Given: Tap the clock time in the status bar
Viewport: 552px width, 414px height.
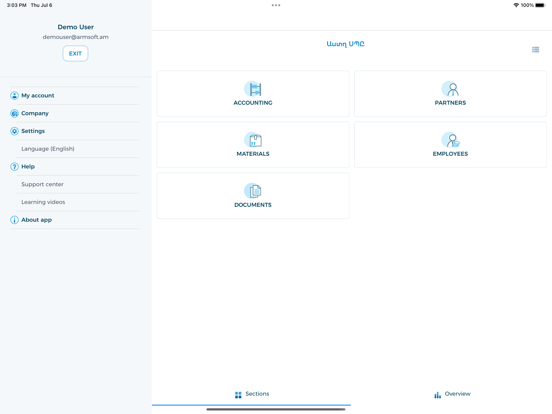Looking at the screenshot, I should pos(17,5).
